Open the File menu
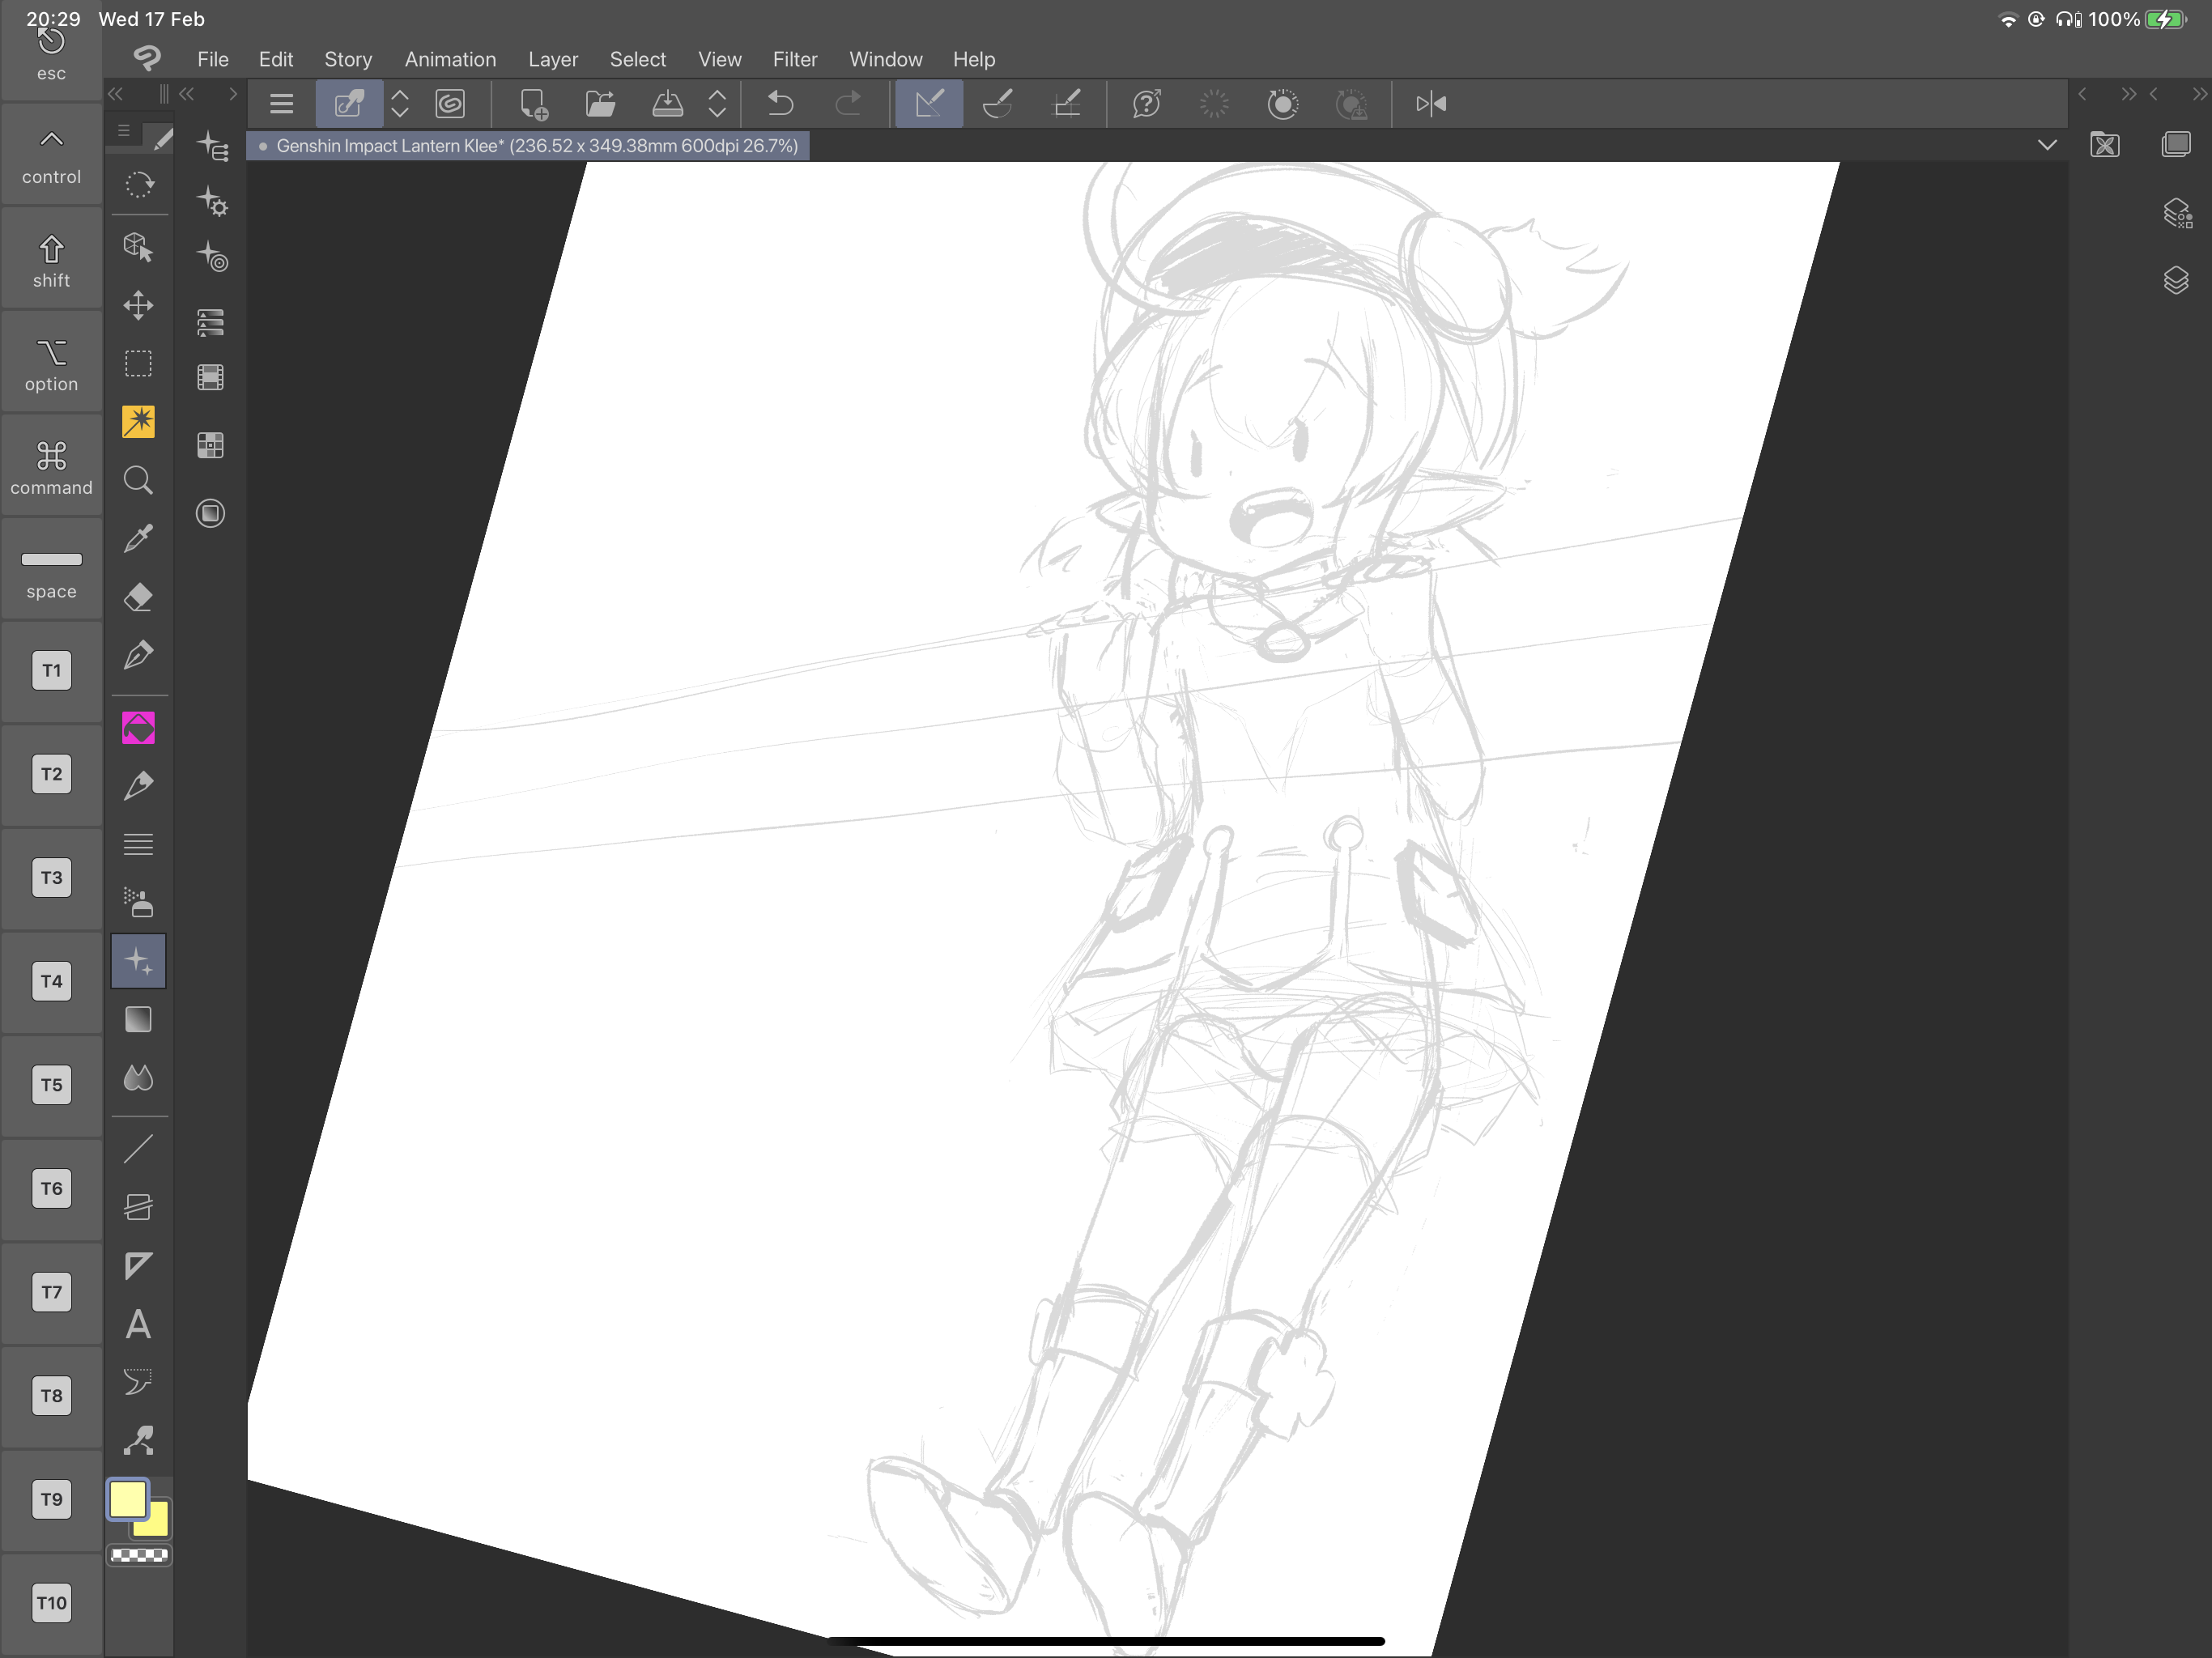Image resolution: width=2212 pixels, height=1658 pixels. click(x=213, y=59)
